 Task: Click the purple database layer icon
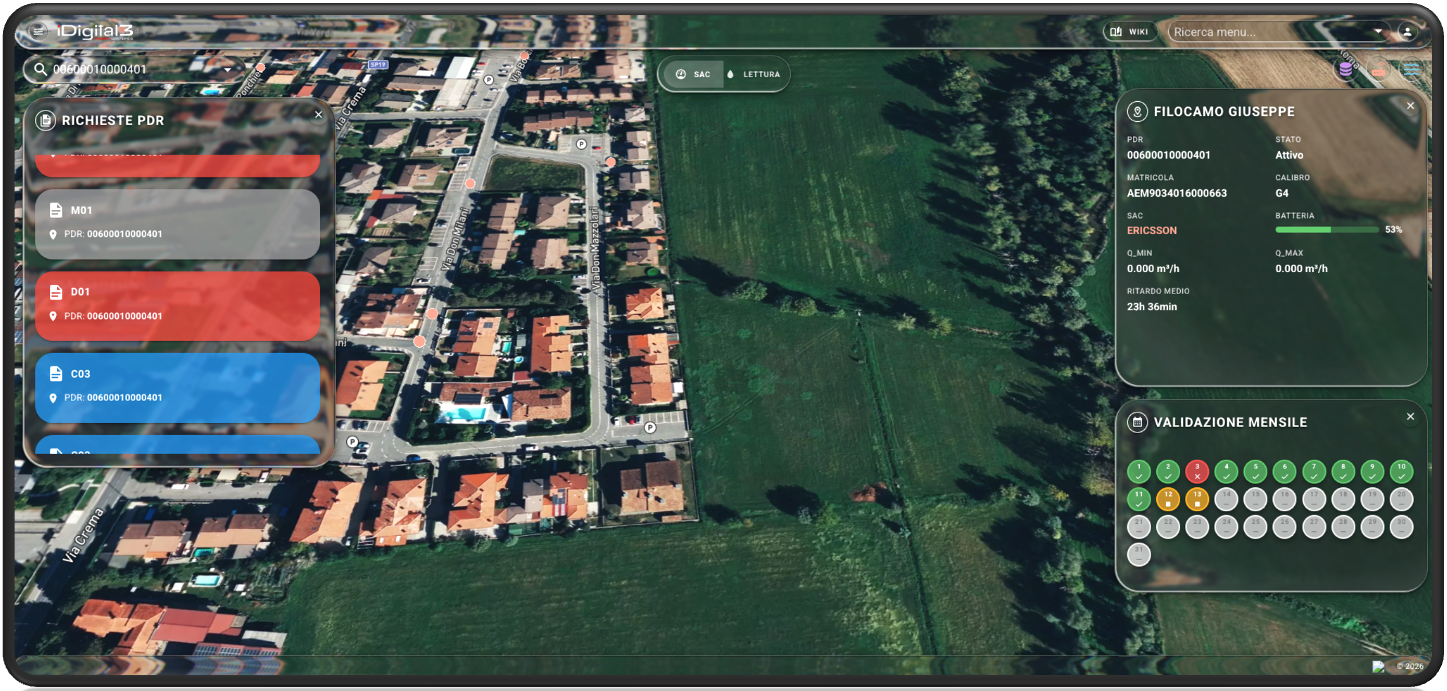pyautogui.click(x=1345, y=69)
